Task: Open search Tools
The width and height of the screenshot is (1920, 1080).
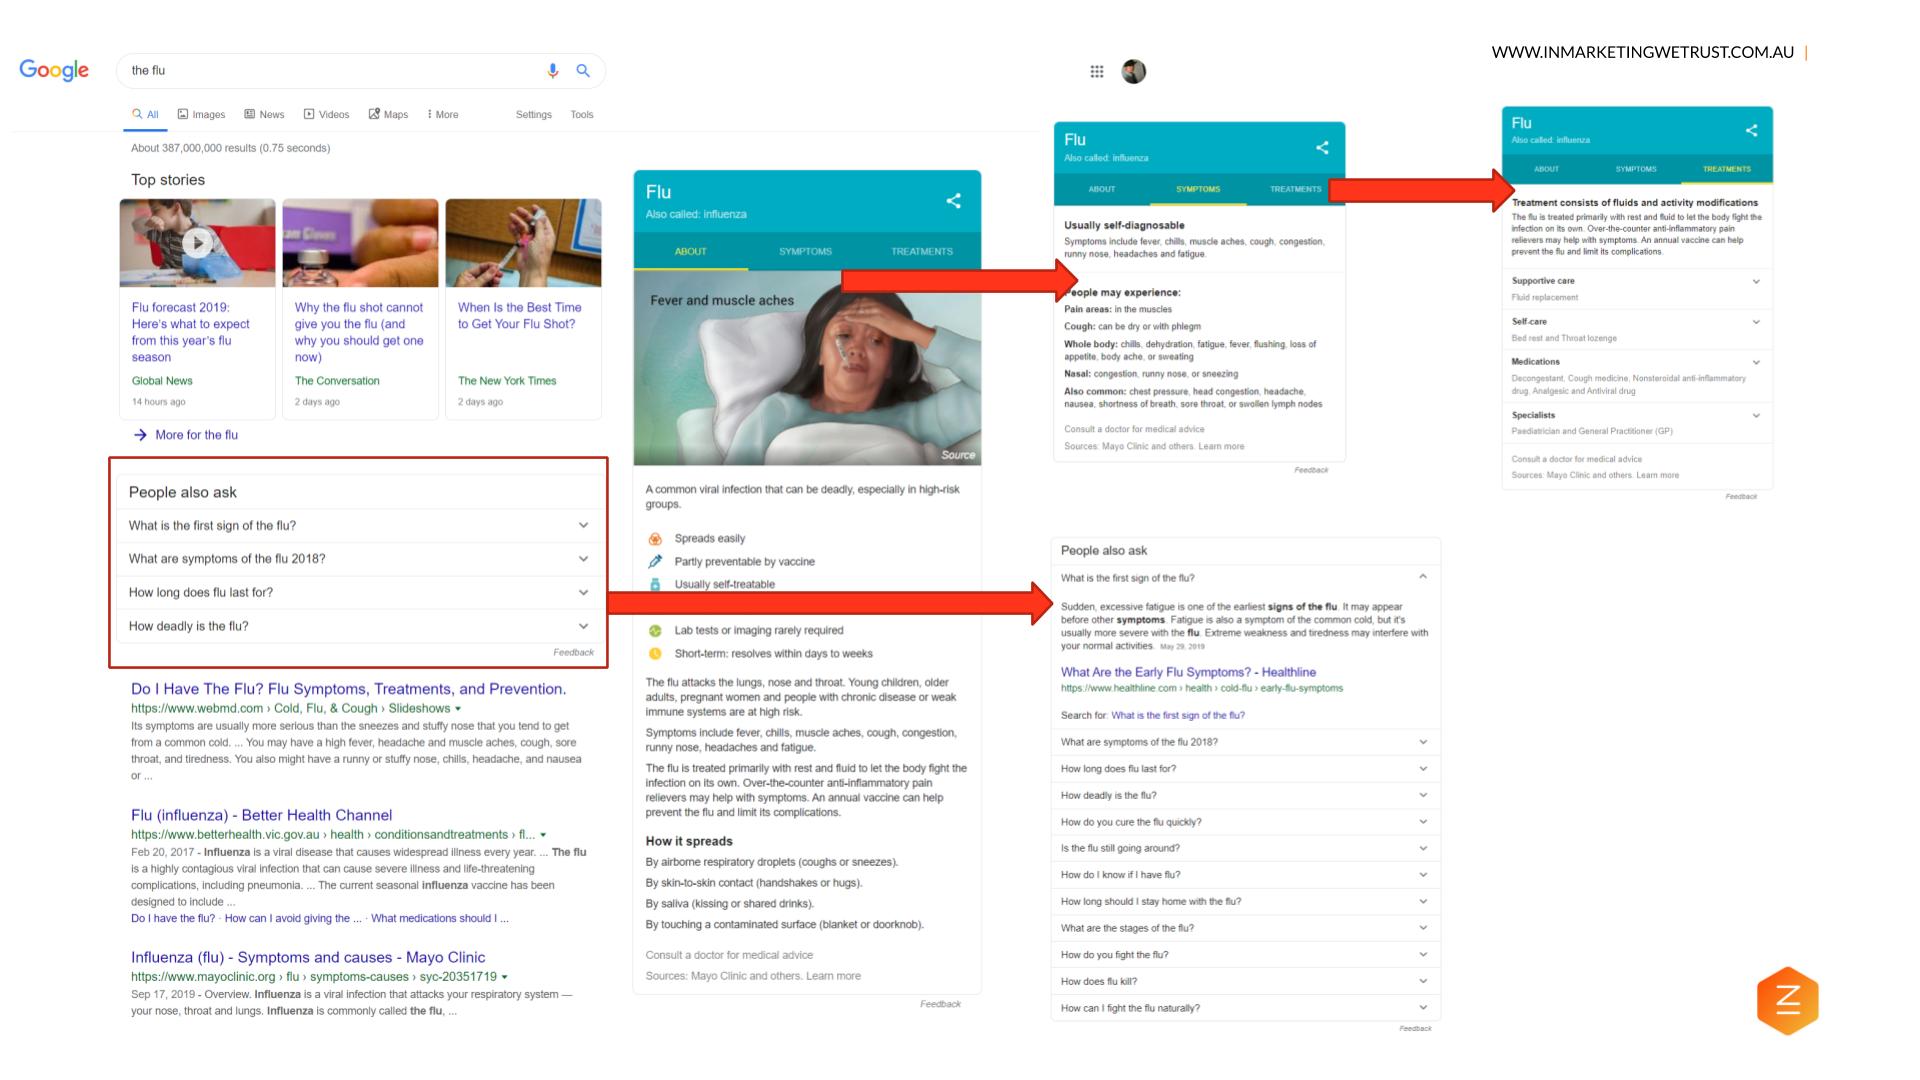Action: click(x=582, y=114)
